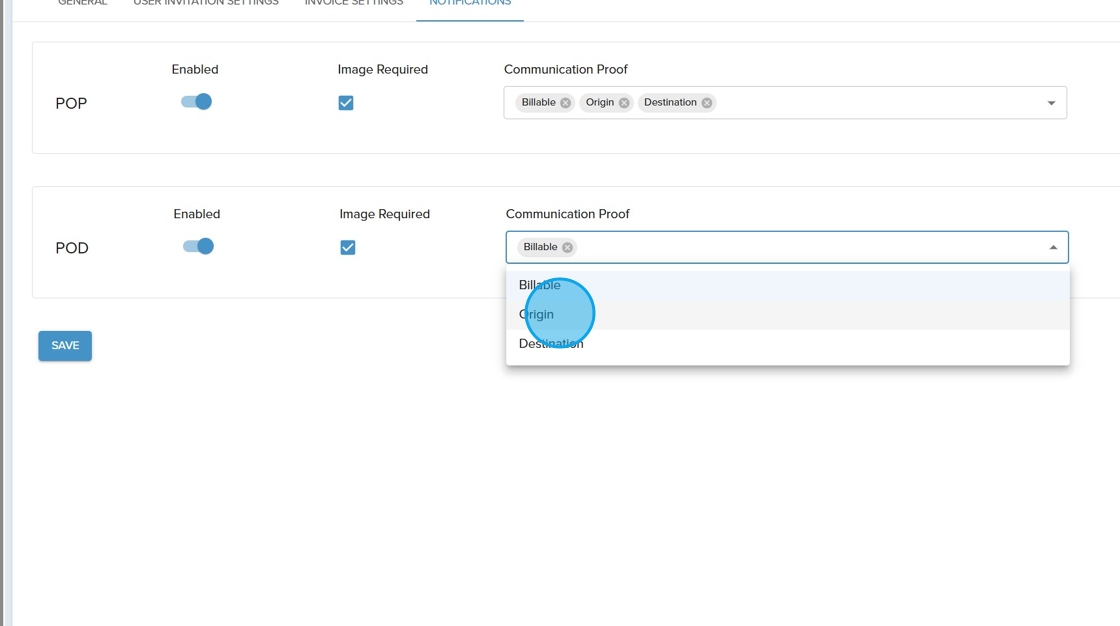Screen dimensions: 1120x626
Task: Collapse the POD Communication Proof dropdown arrow
Action: pyautogui.click(x=1053, y=248)
